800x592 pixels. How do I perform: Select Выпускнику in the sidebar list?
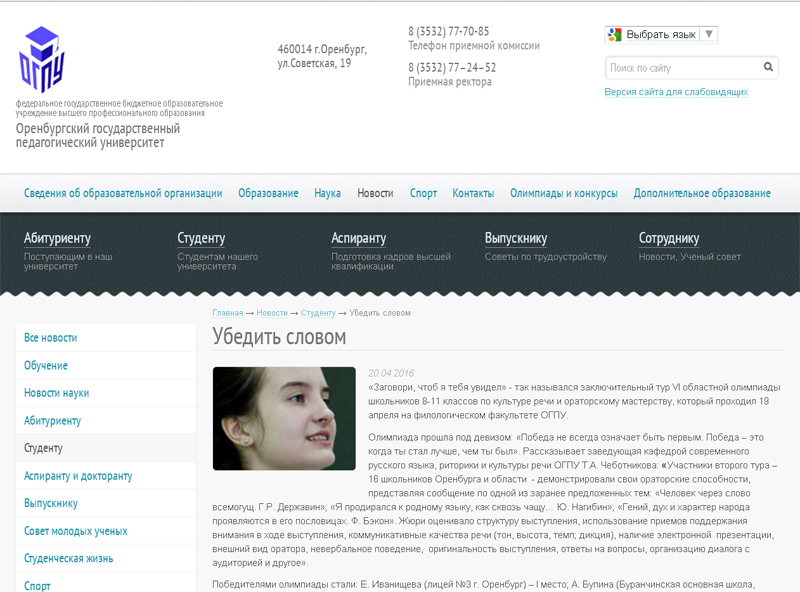click(x=106, y=503)
